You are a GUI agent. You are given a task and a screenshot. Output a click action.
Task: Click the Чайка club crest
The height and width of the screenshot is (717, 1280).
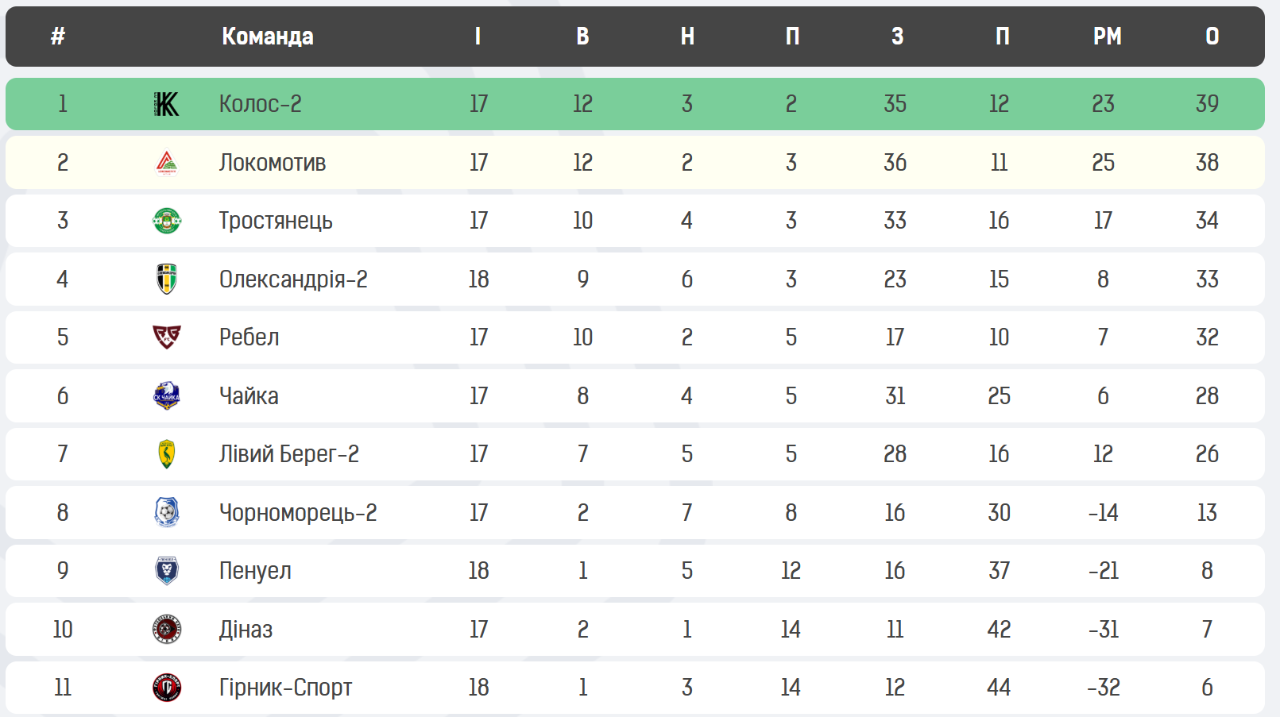click(166, 396)
